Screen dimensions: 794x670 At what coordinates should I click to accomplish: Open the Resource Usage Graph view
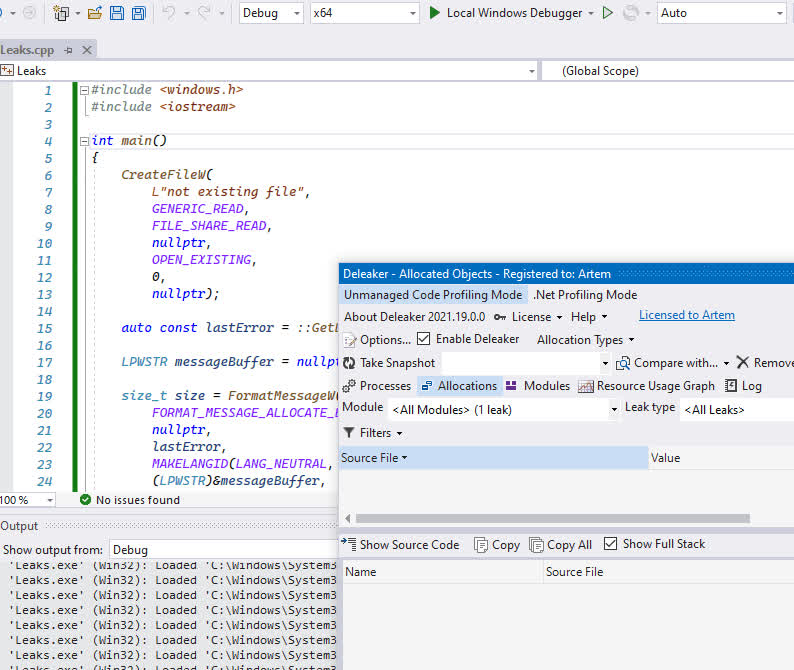[646, 386]
